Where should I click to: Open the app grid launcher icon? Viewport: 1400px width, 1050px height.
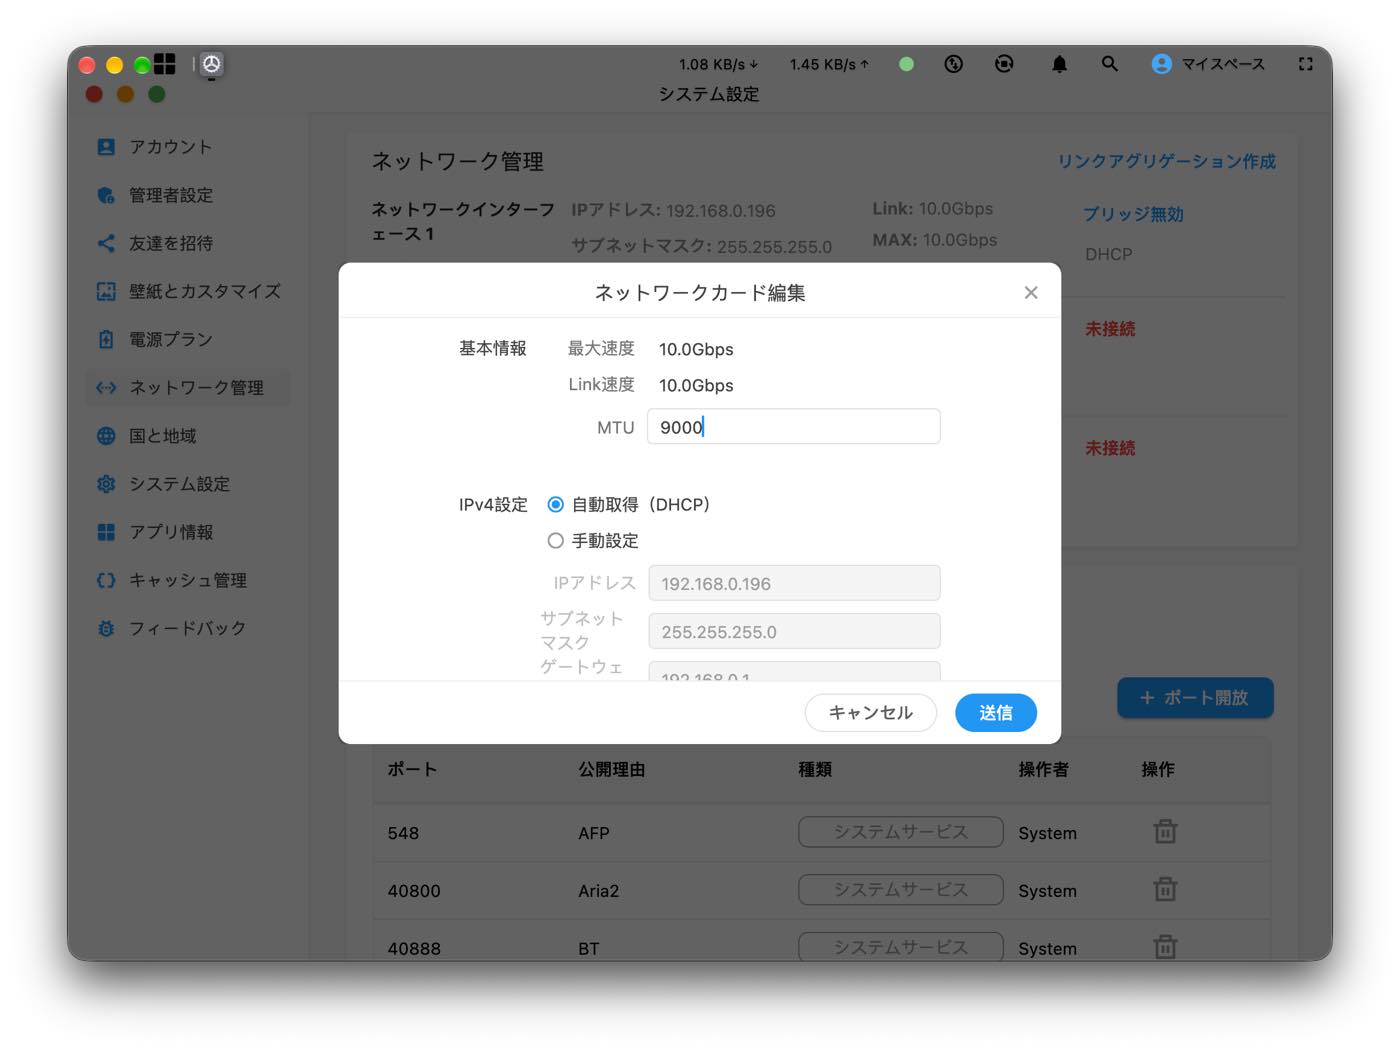tap(165, 64)
